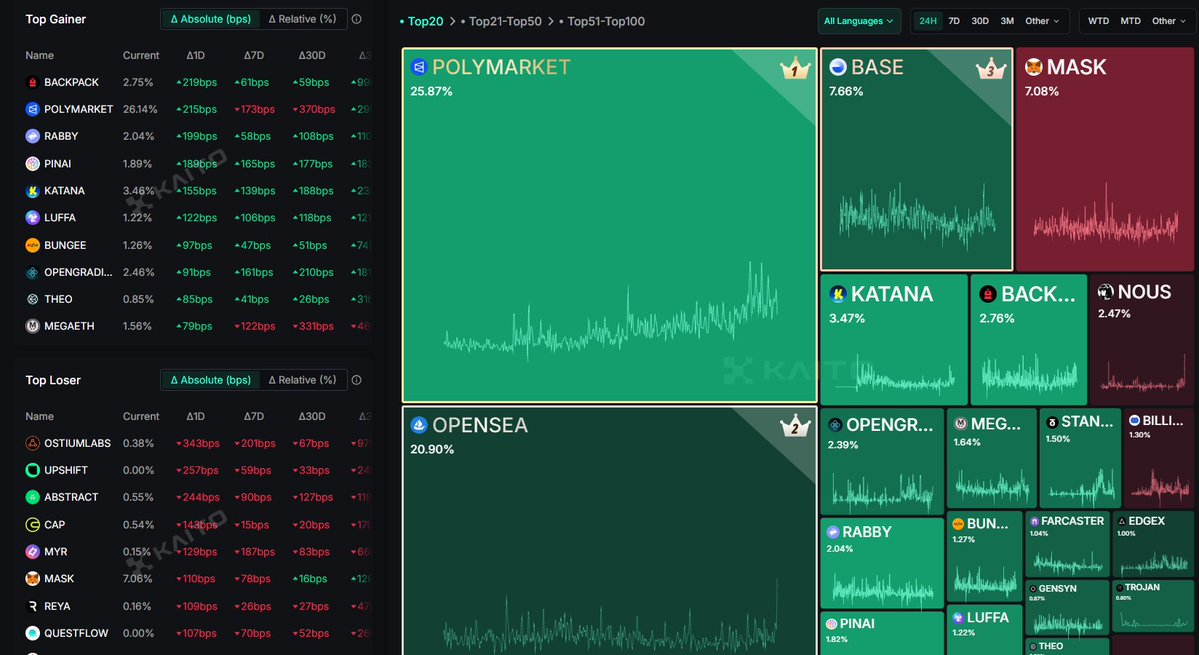The width and height of the screenshot is (1199, 655).
Task: Select Absolute (bps) in Top Gainer
Action: click(x=210, y=19)
